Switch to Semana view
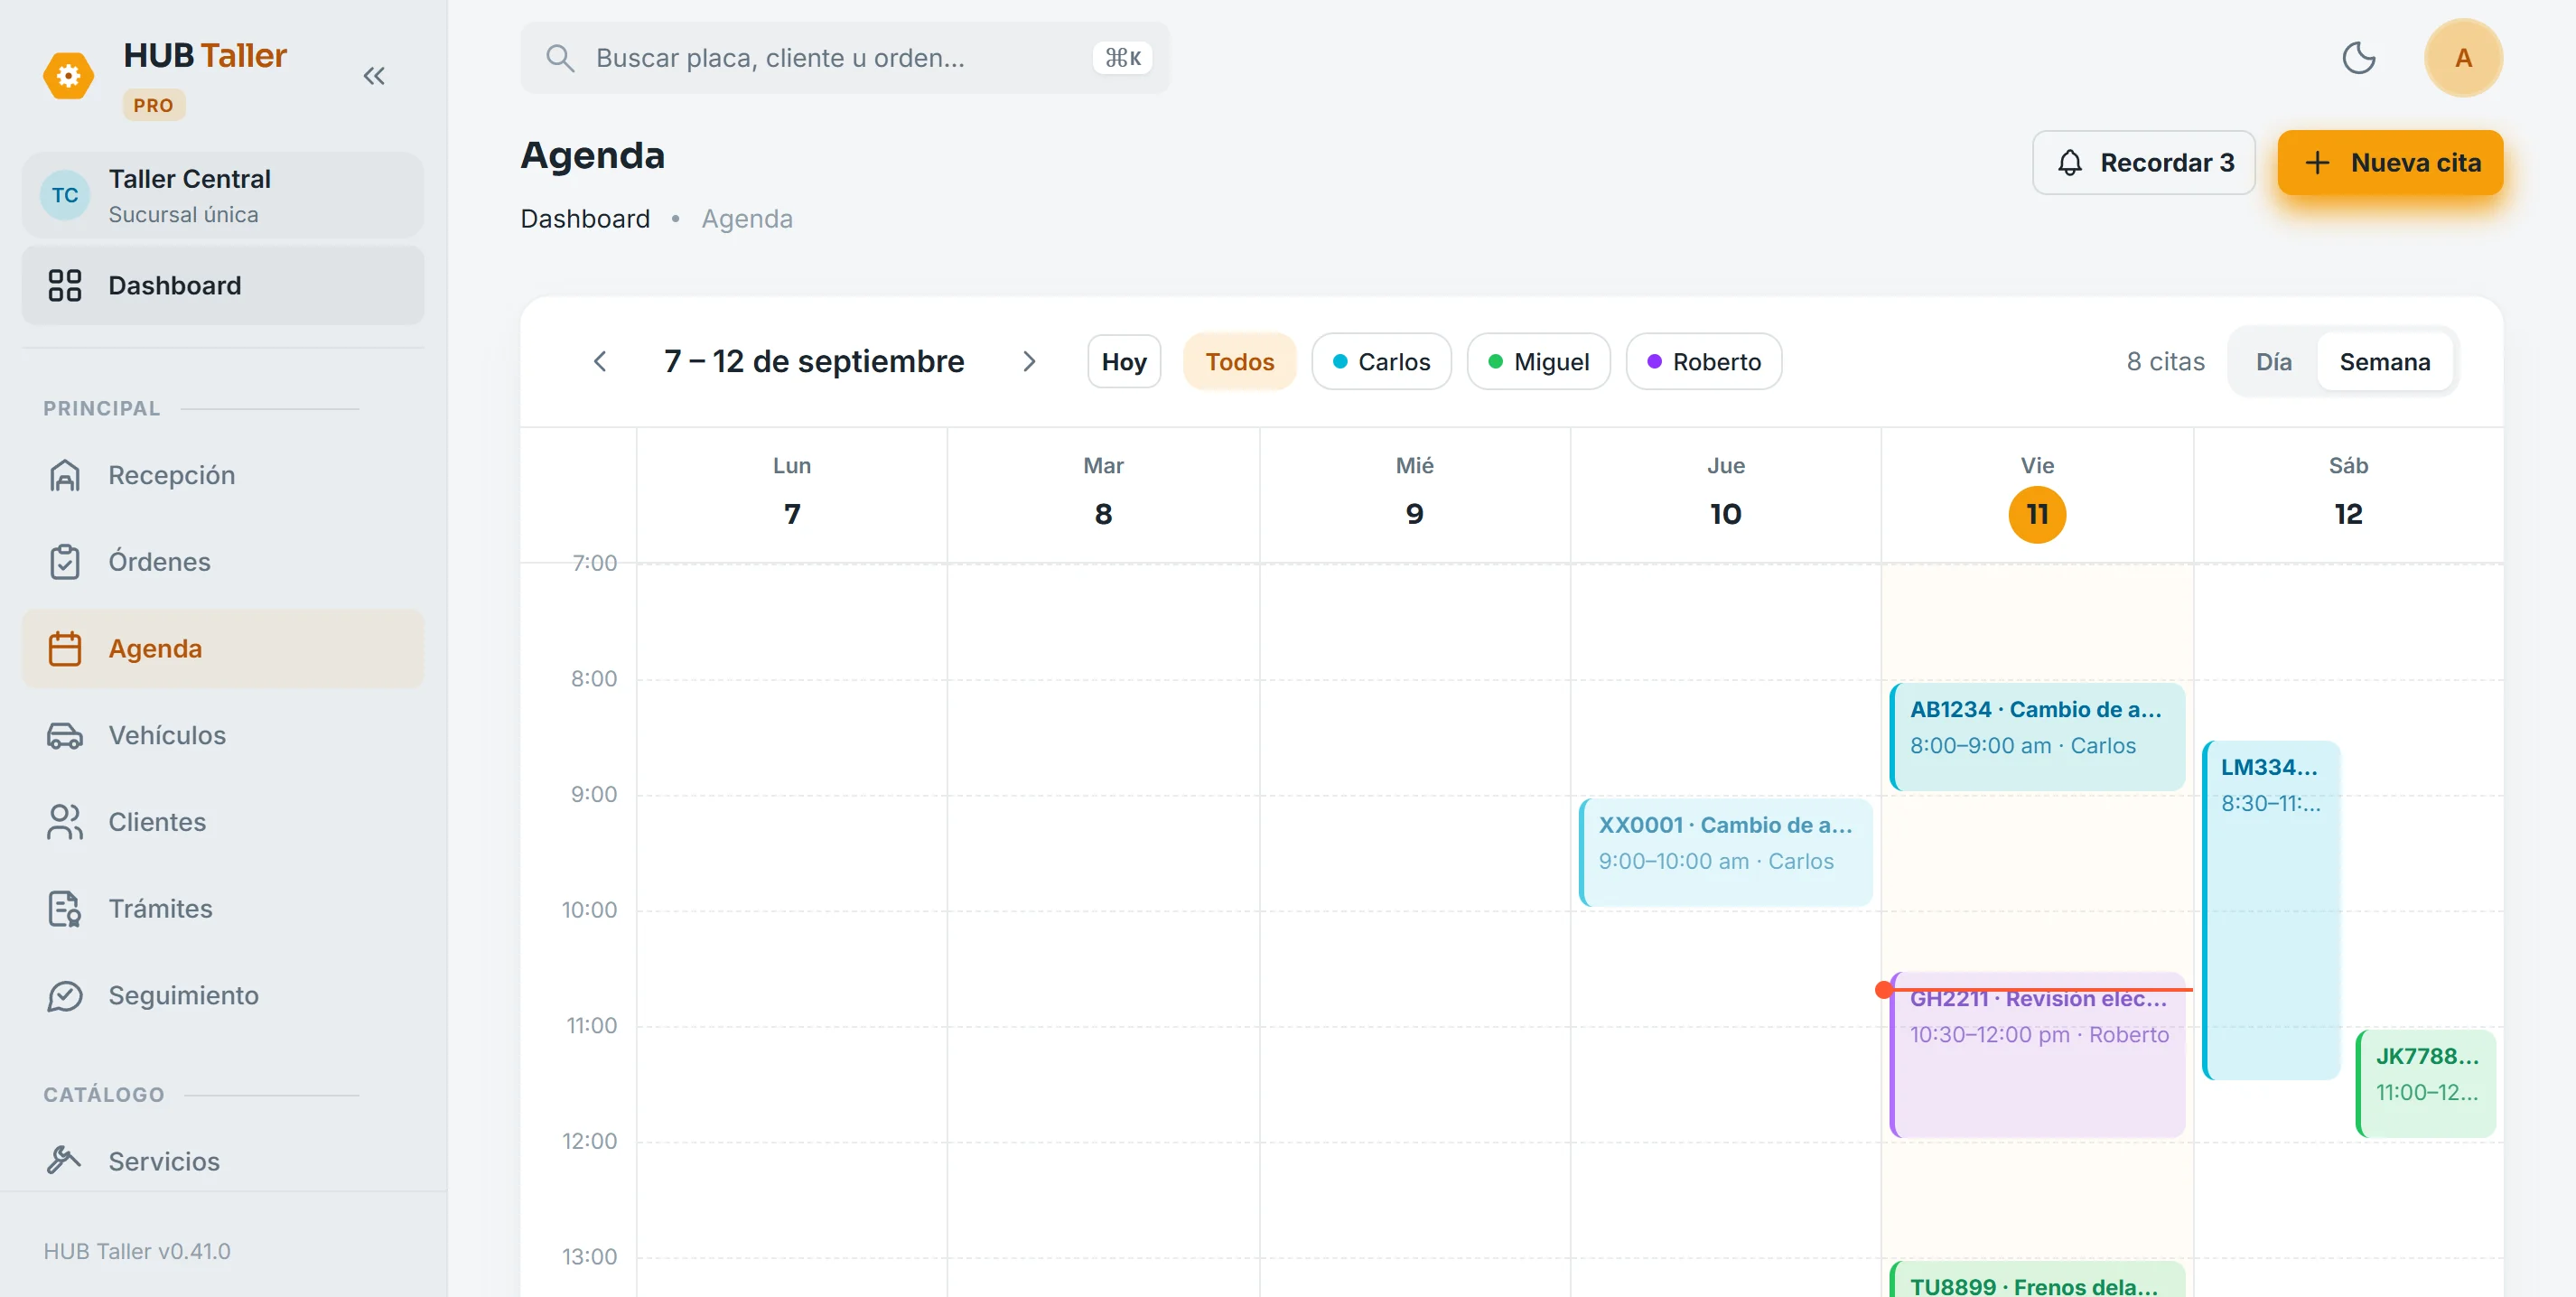The image size is (2576, 1297). point(2384,361)
